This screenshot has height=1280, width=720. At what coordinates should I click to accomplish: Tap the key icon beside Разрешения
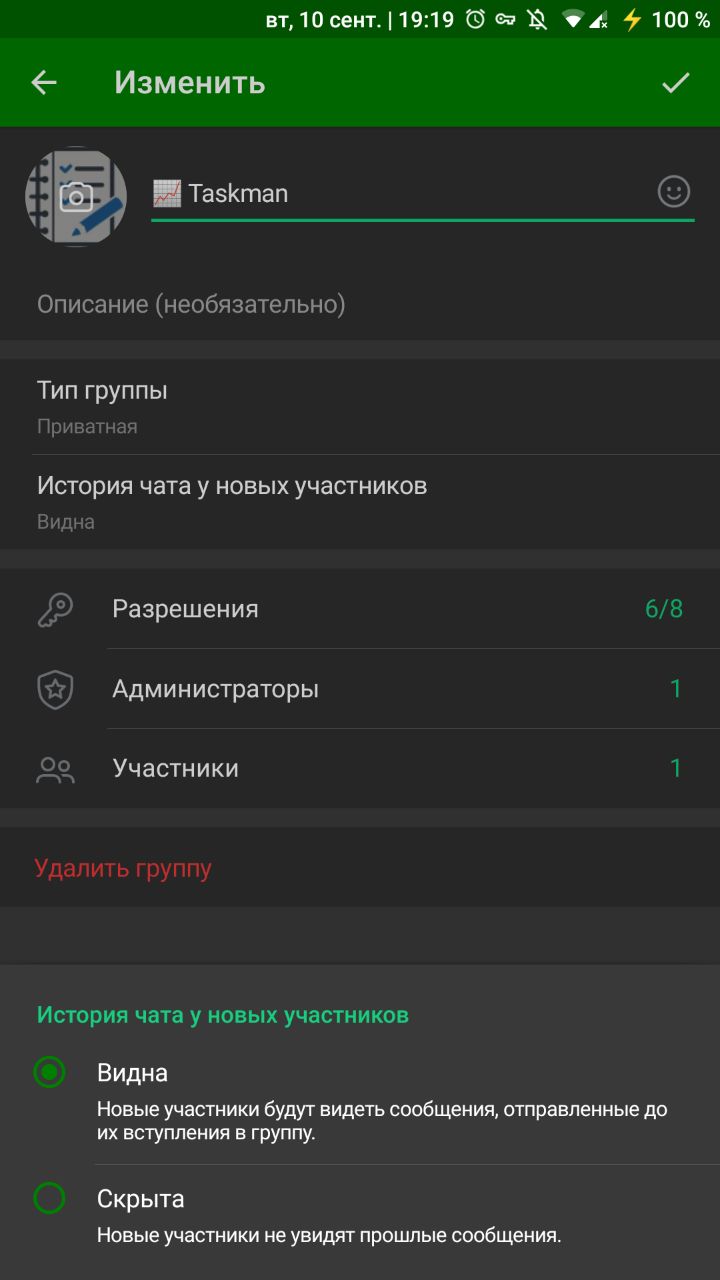pos(55,609)
